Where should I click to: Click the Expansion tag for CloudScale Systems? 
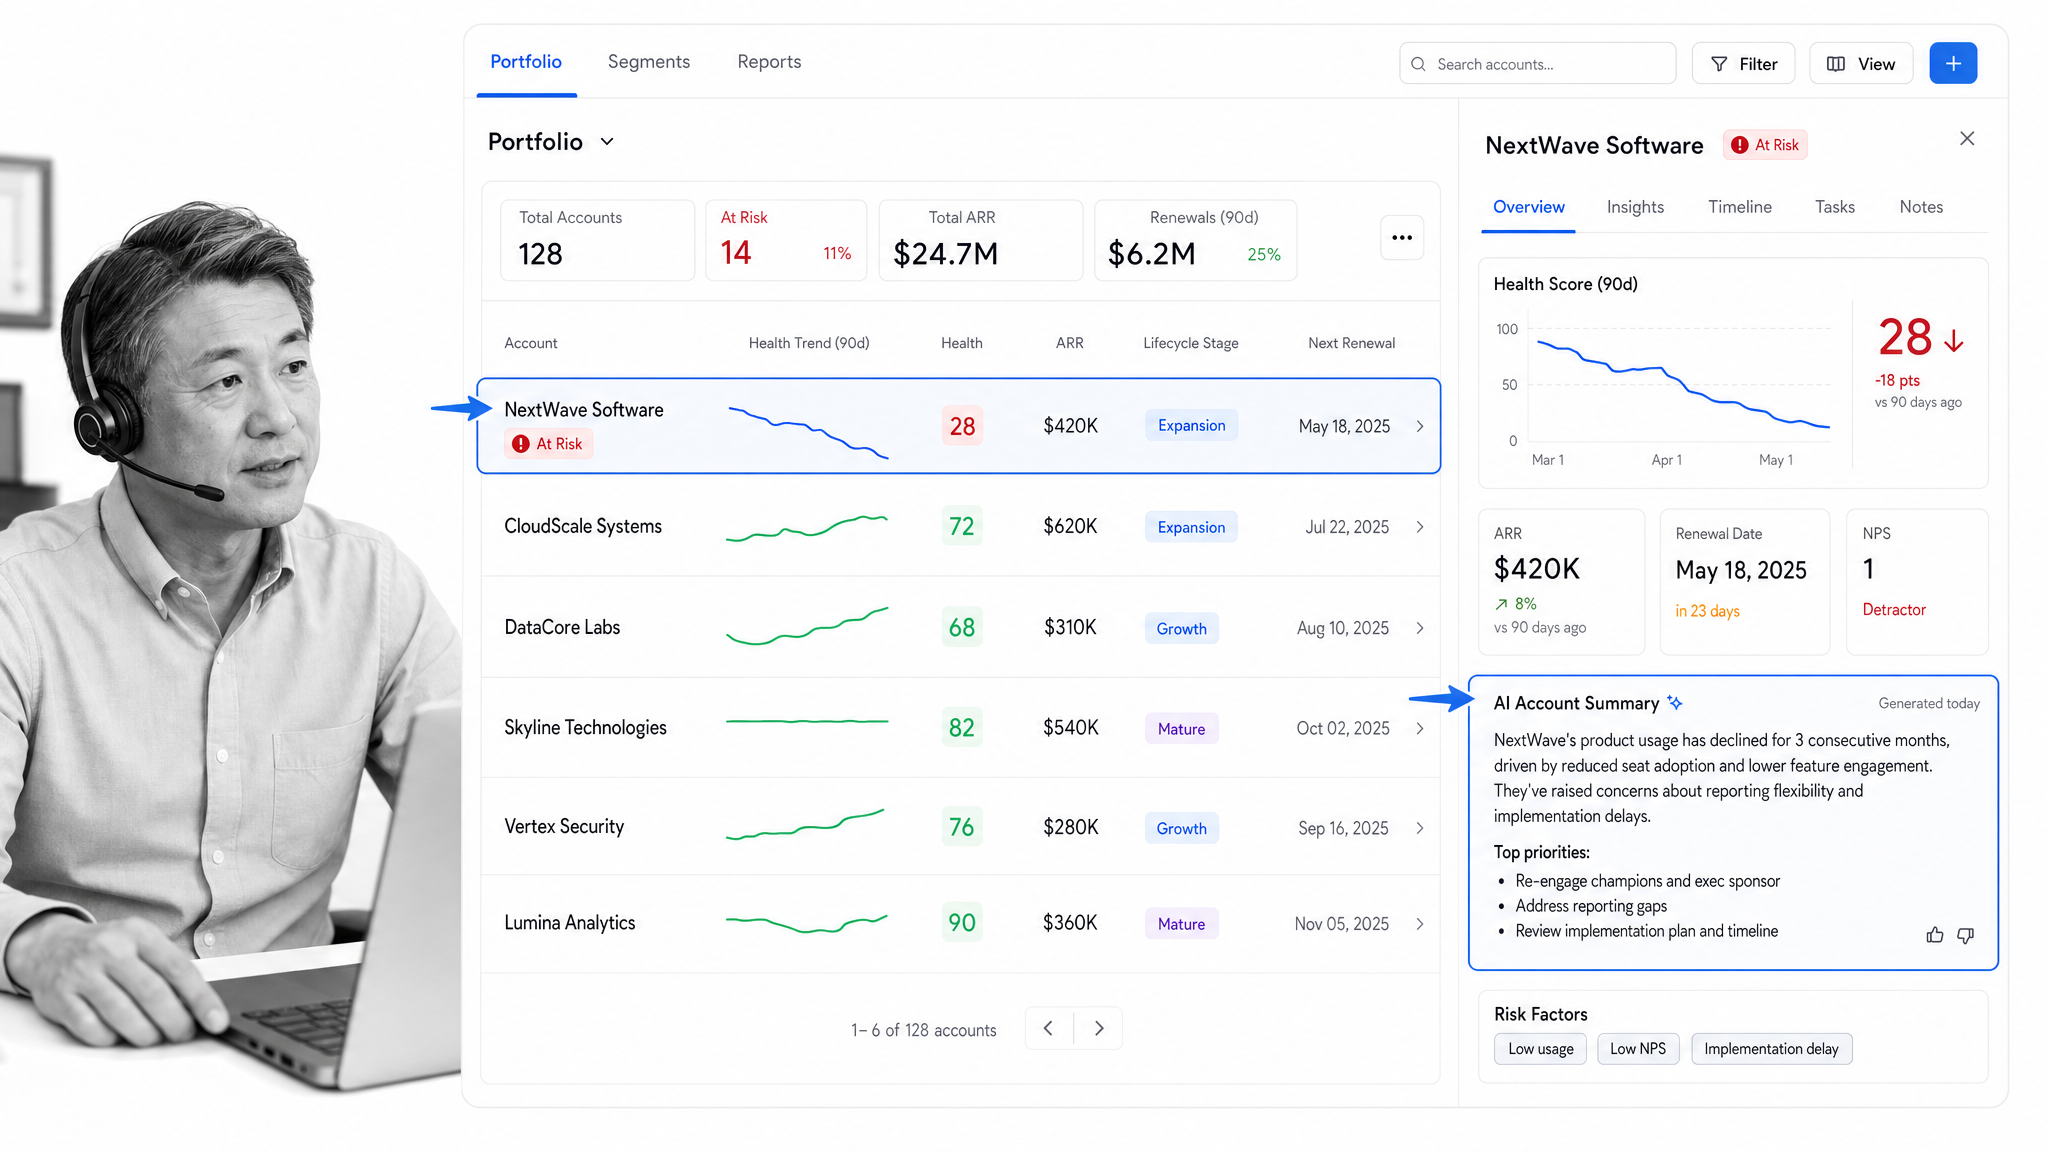click(x=1191, y=527)
